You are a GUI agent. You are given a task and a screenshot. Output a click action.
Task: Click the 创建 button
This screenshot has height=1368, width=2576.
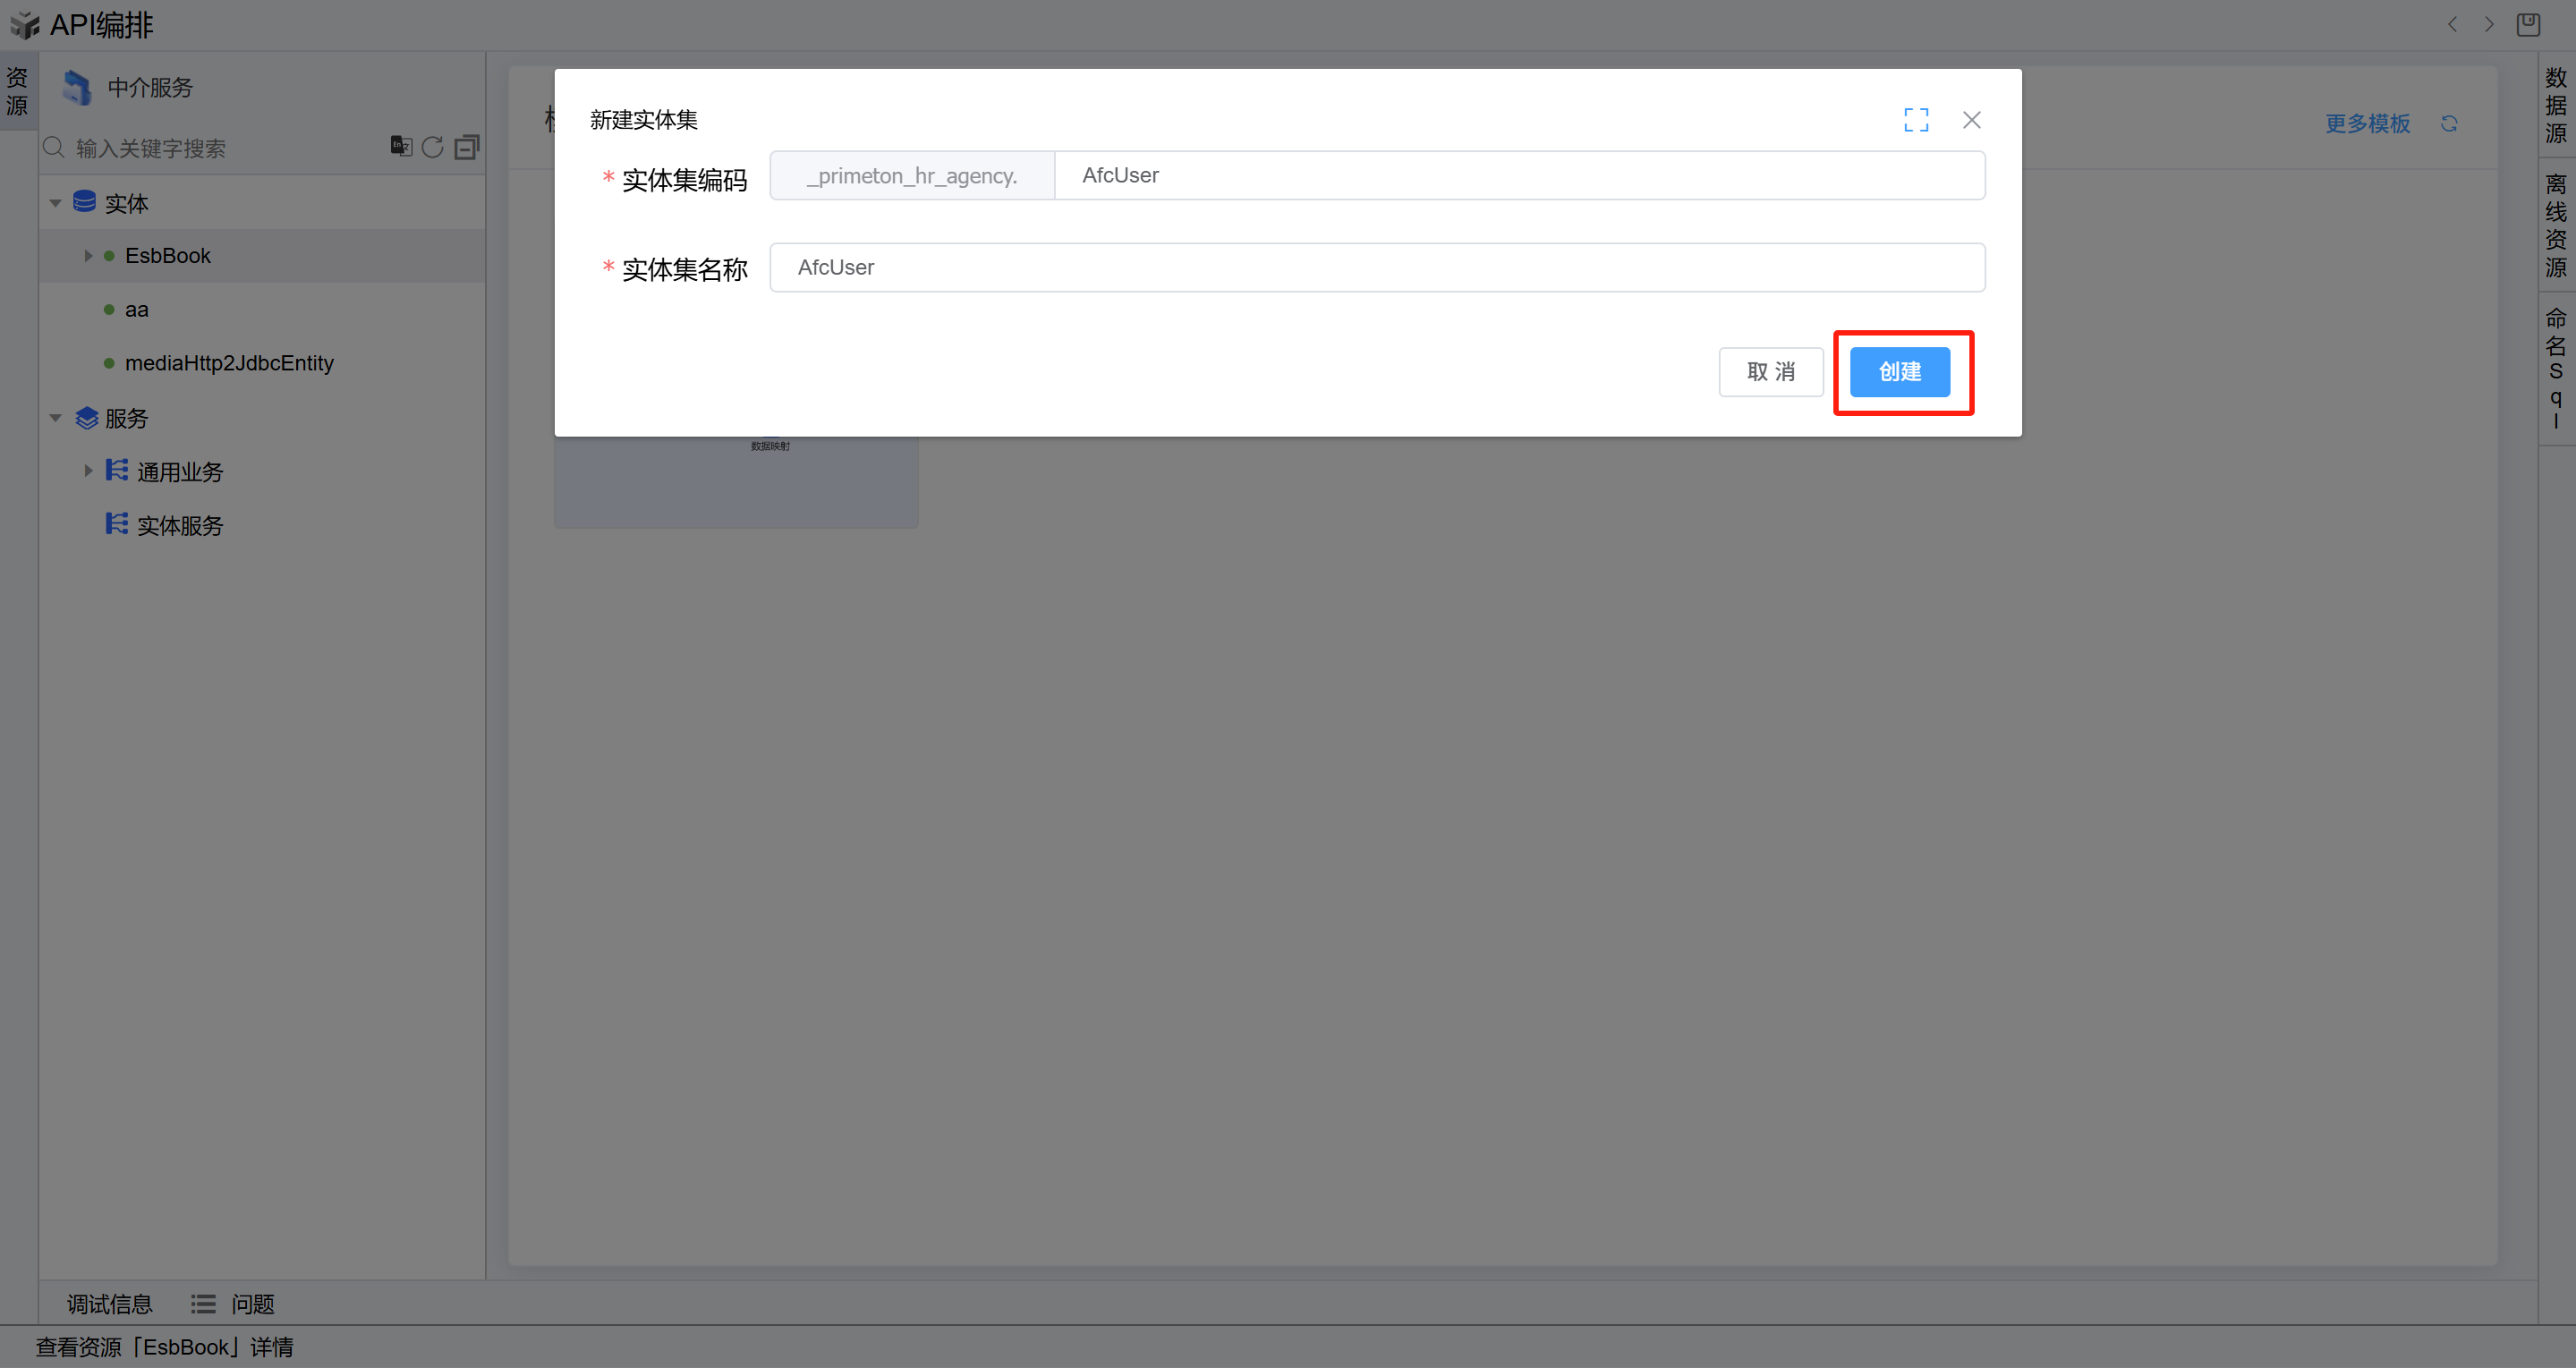[1899, 372]
